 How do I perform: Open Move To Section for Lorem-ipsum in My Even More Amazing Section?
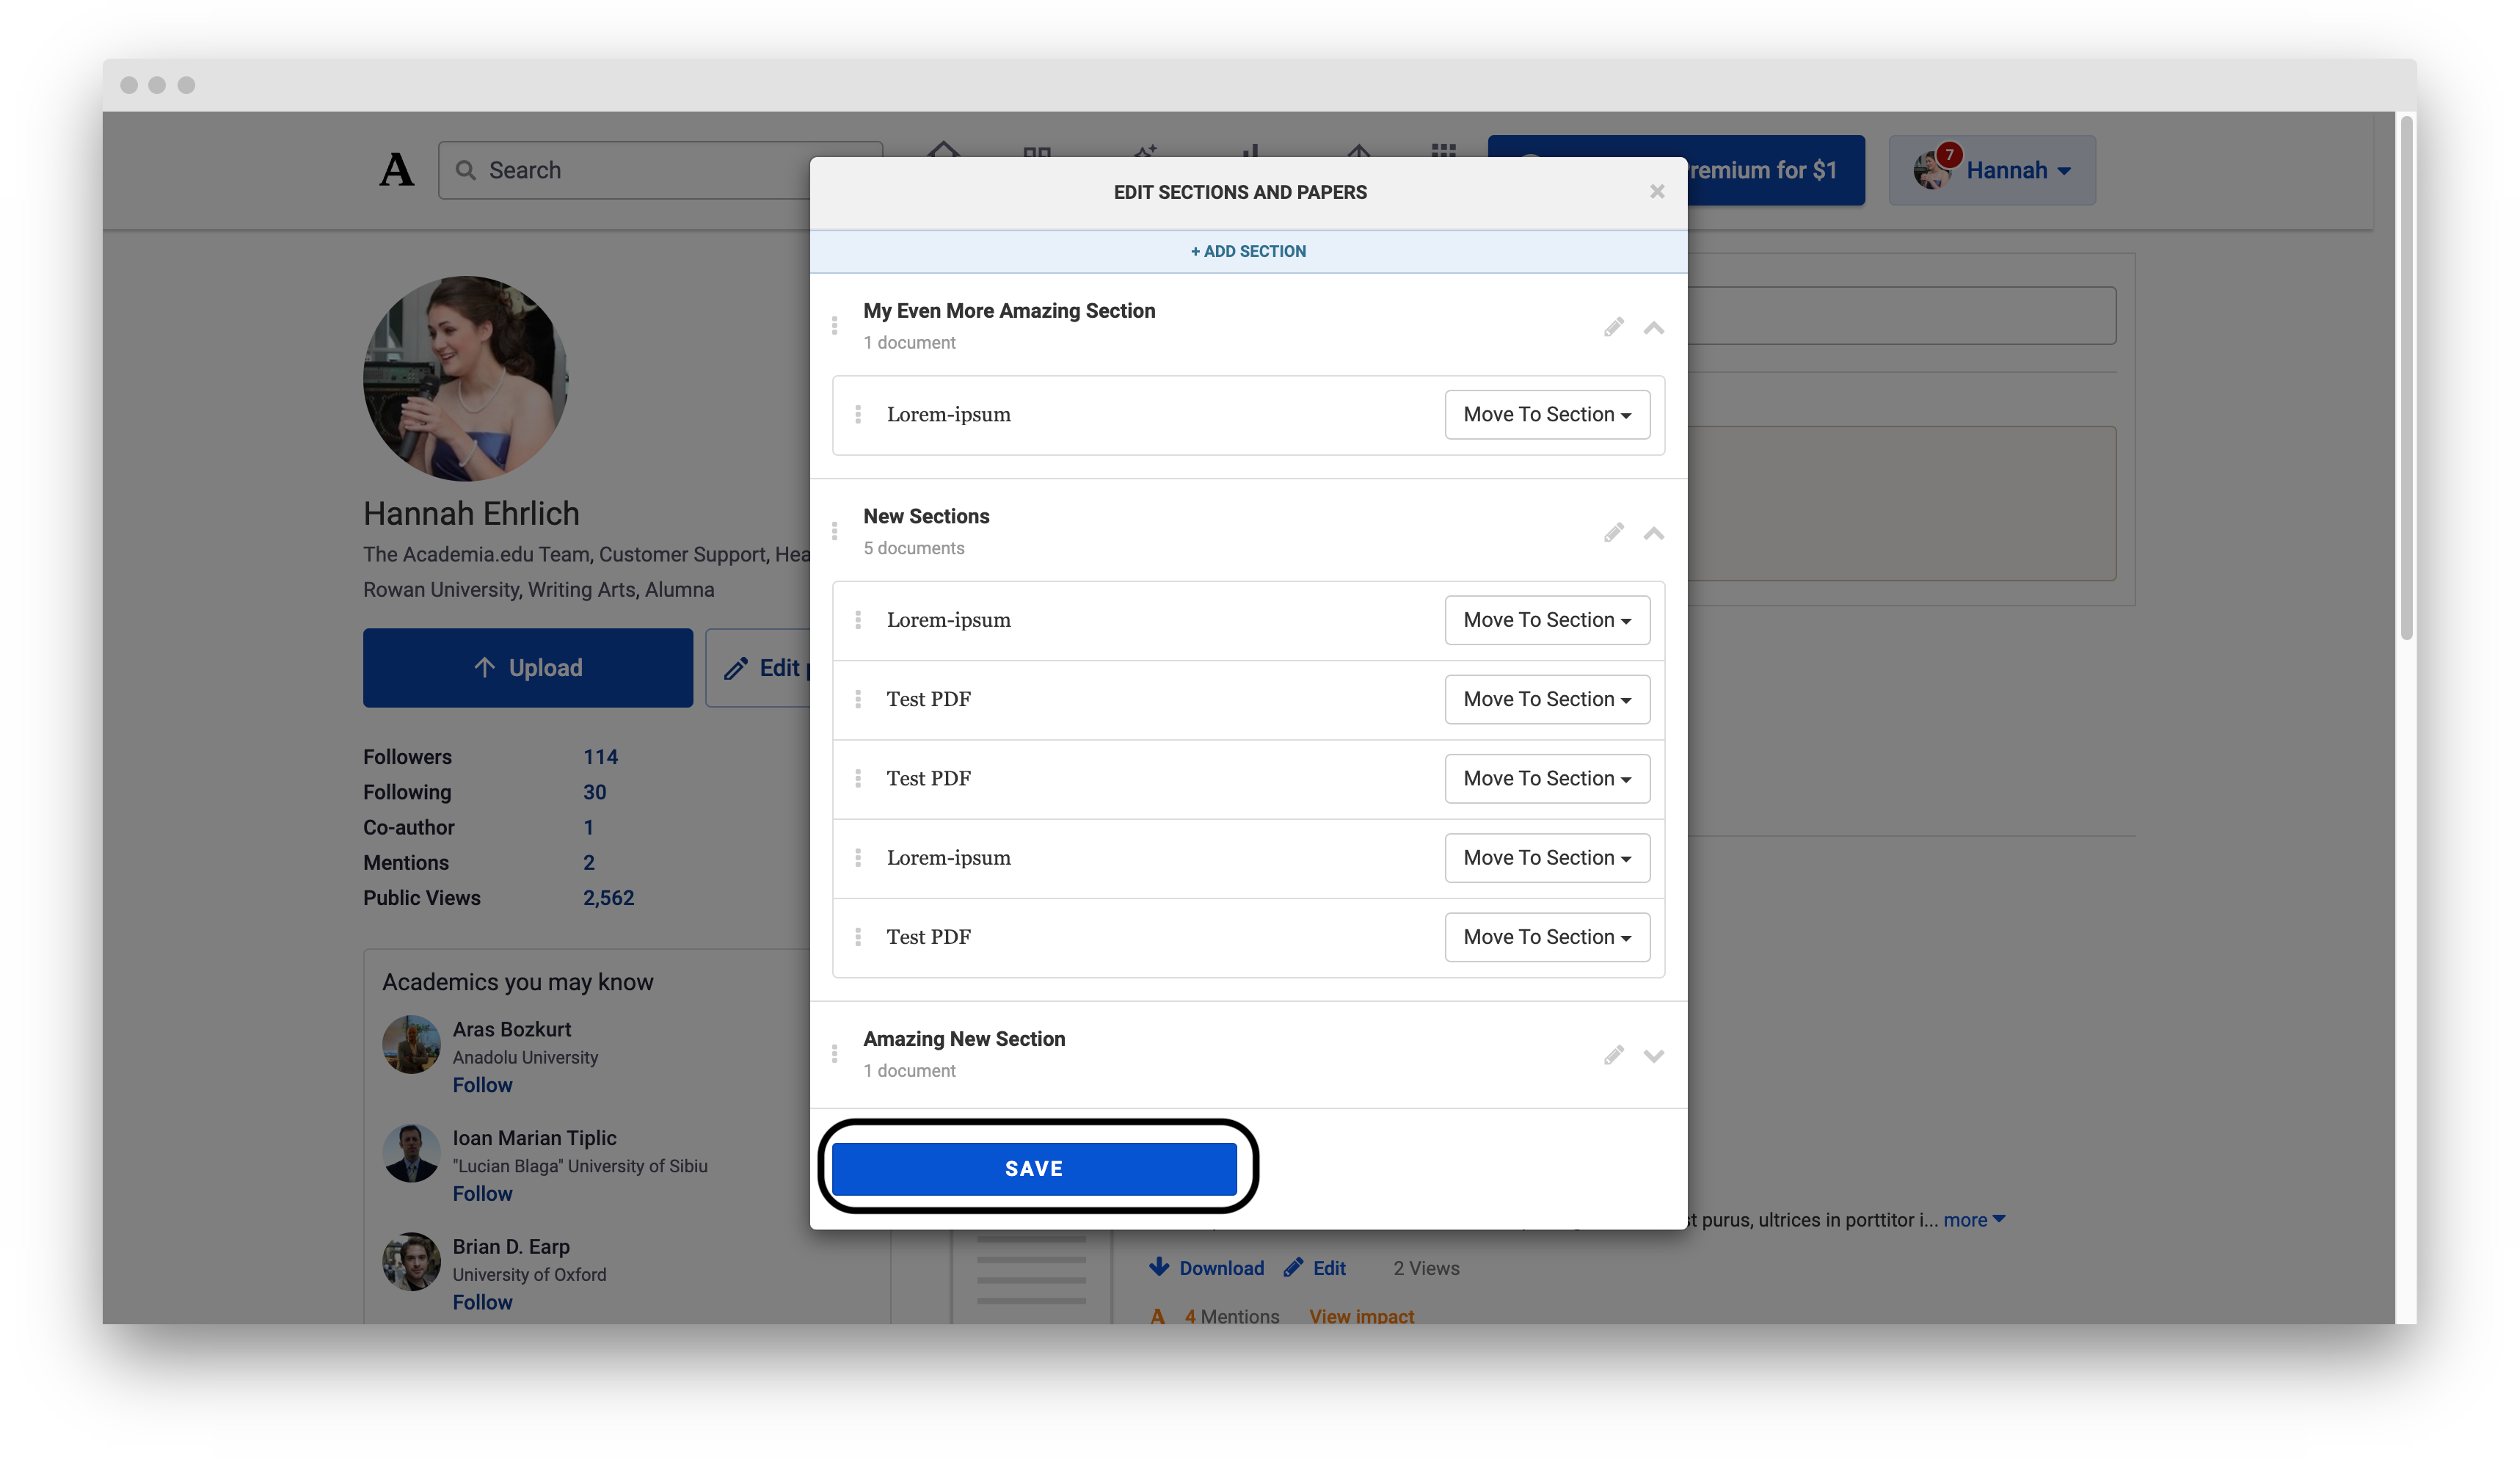pos(1547,414)
